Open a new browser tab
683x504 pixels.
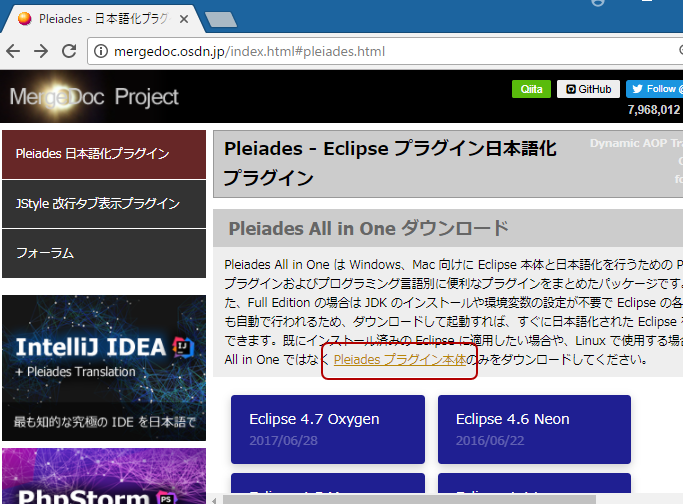[x=220, y=20]
